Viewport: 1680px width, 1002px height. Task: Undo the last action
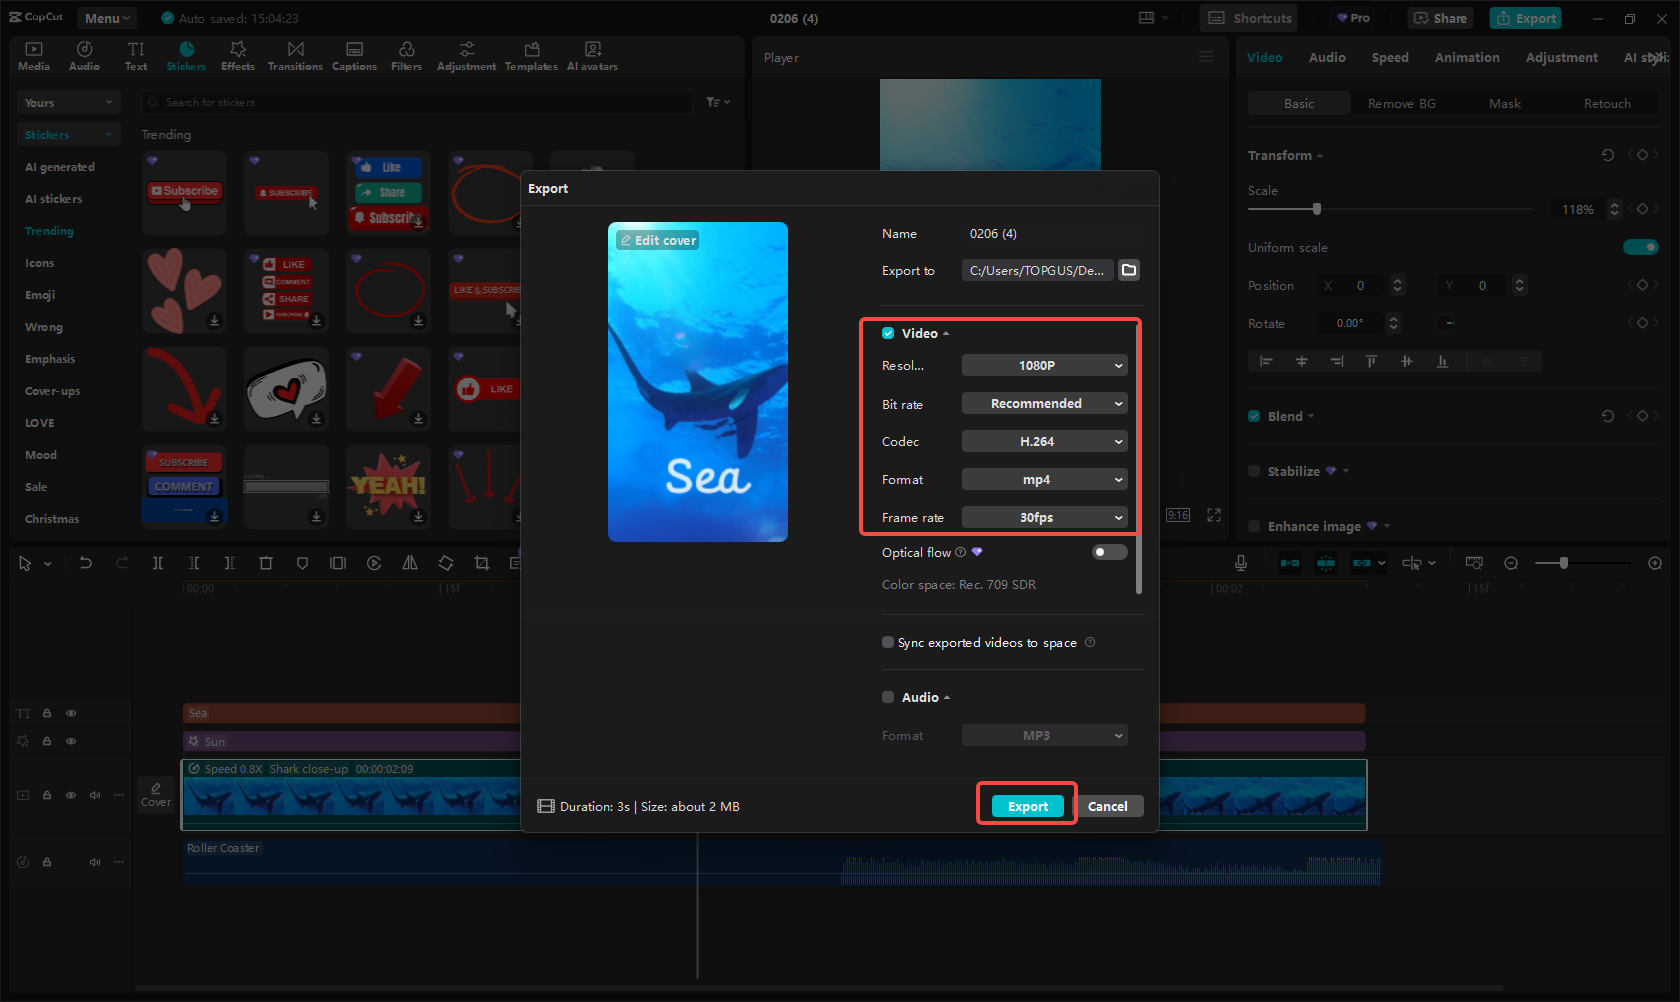point(86,563)
